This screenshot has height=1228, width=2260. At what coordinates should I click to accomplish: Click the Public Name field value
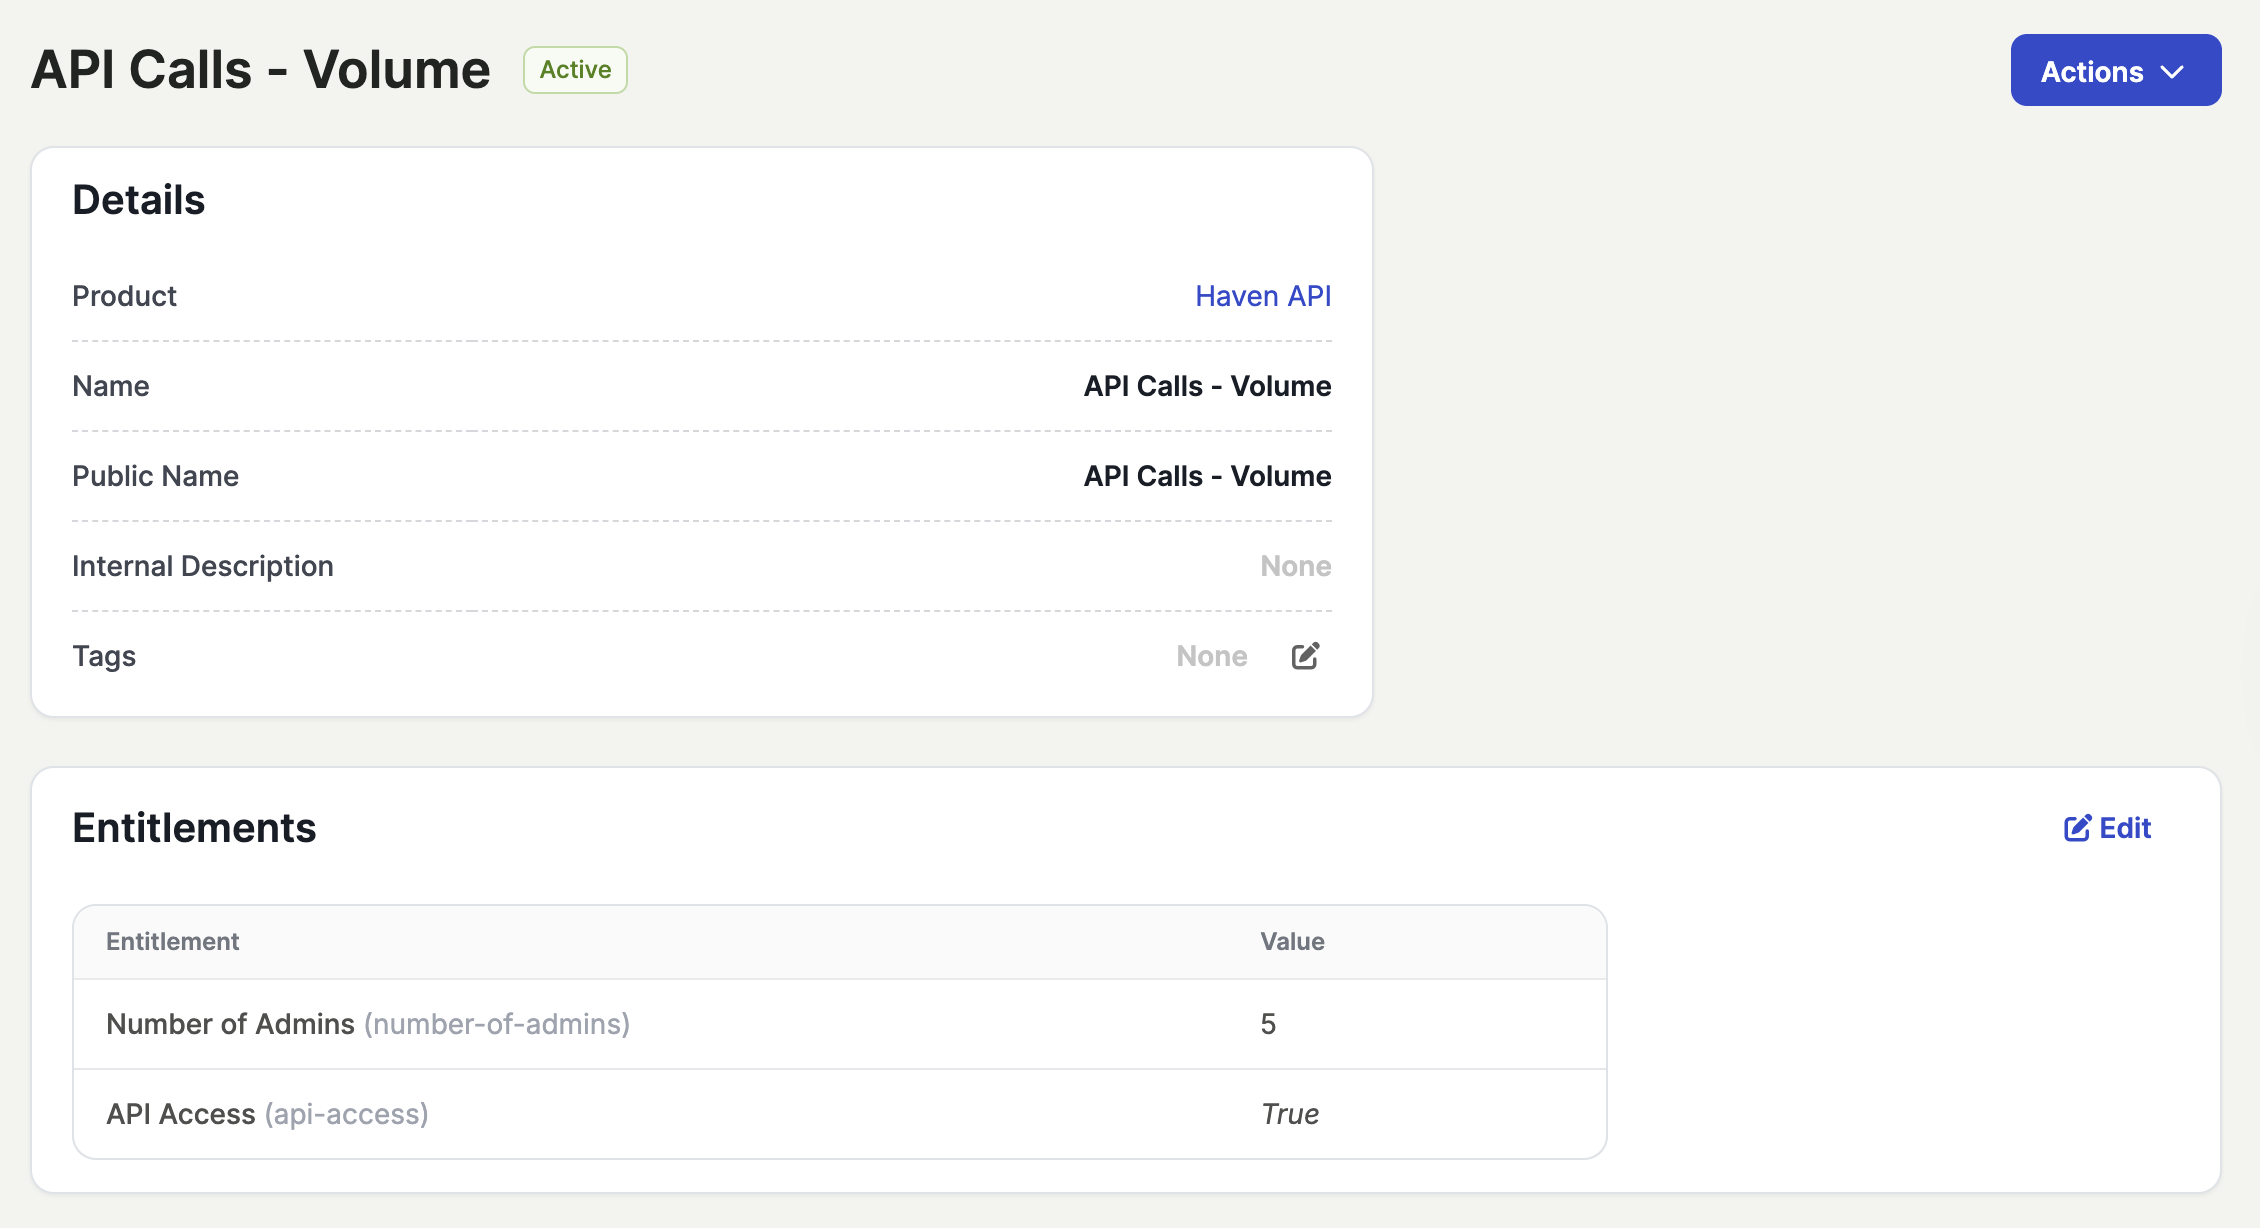pyautogui.click(x=1207, y=476)
